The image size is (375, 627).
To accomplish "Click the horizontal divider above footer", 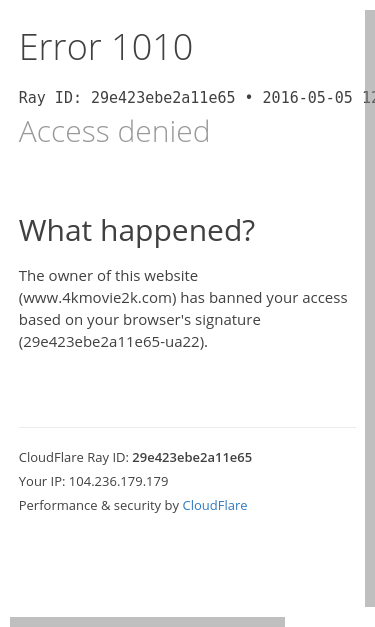I will point(187,427).
